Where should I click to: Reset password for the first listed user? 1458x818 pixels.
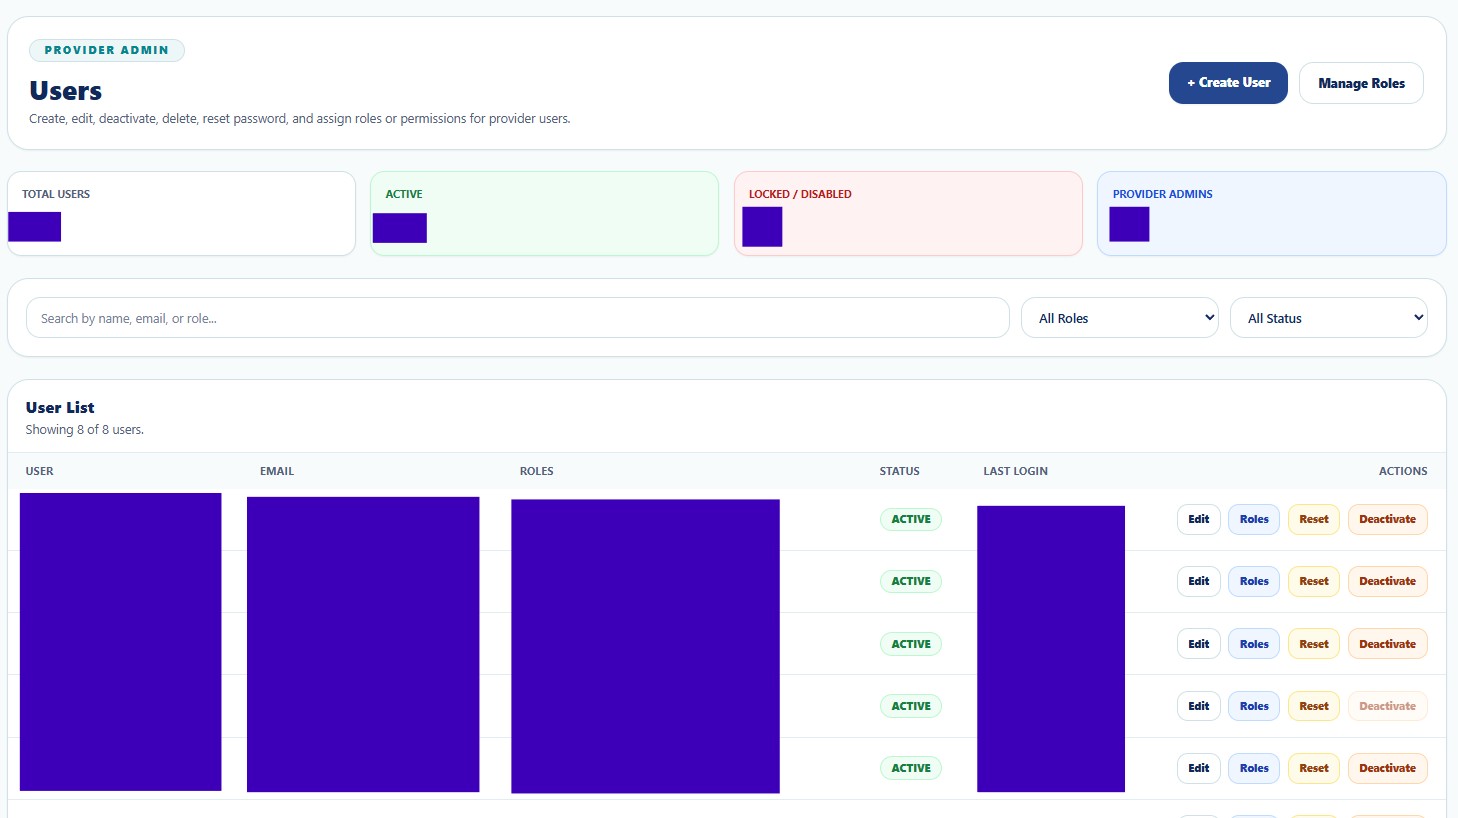pos(1314,519)
